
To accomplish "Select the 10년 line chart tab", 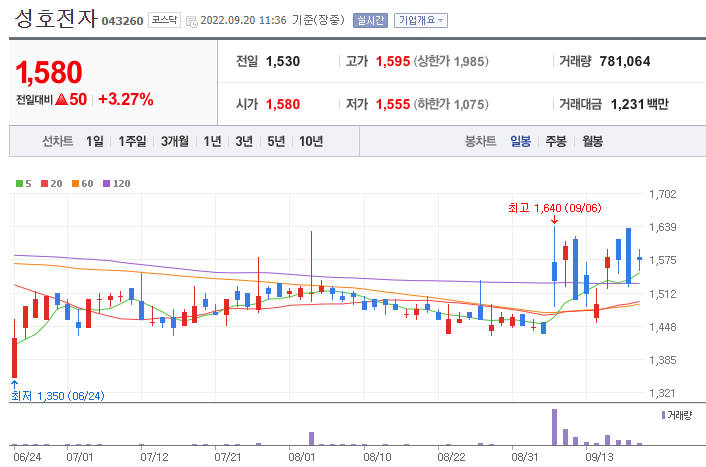I will click(311, 141).
